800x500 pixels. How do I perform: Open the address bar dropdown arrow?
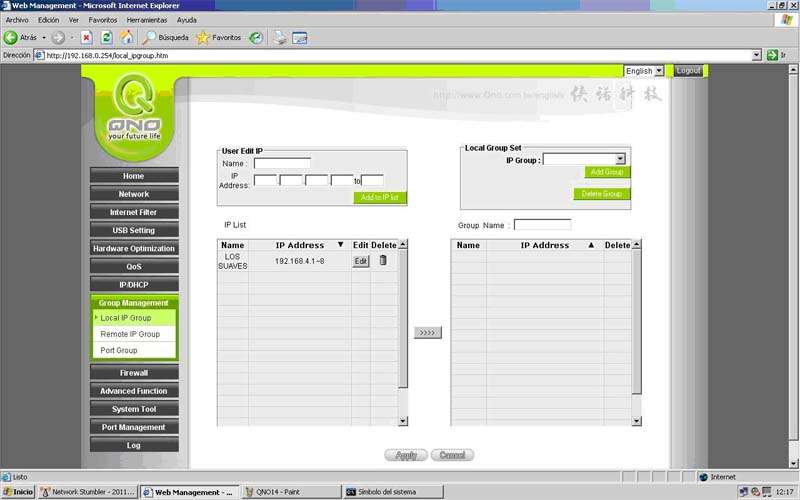coord(757,55)
